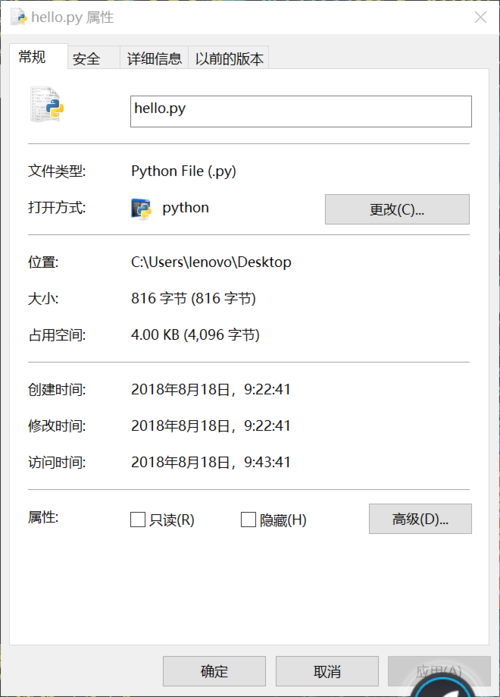Click the python program name next to 打开方式
Viewport: 500px width, 697px height.
point(185,208)
